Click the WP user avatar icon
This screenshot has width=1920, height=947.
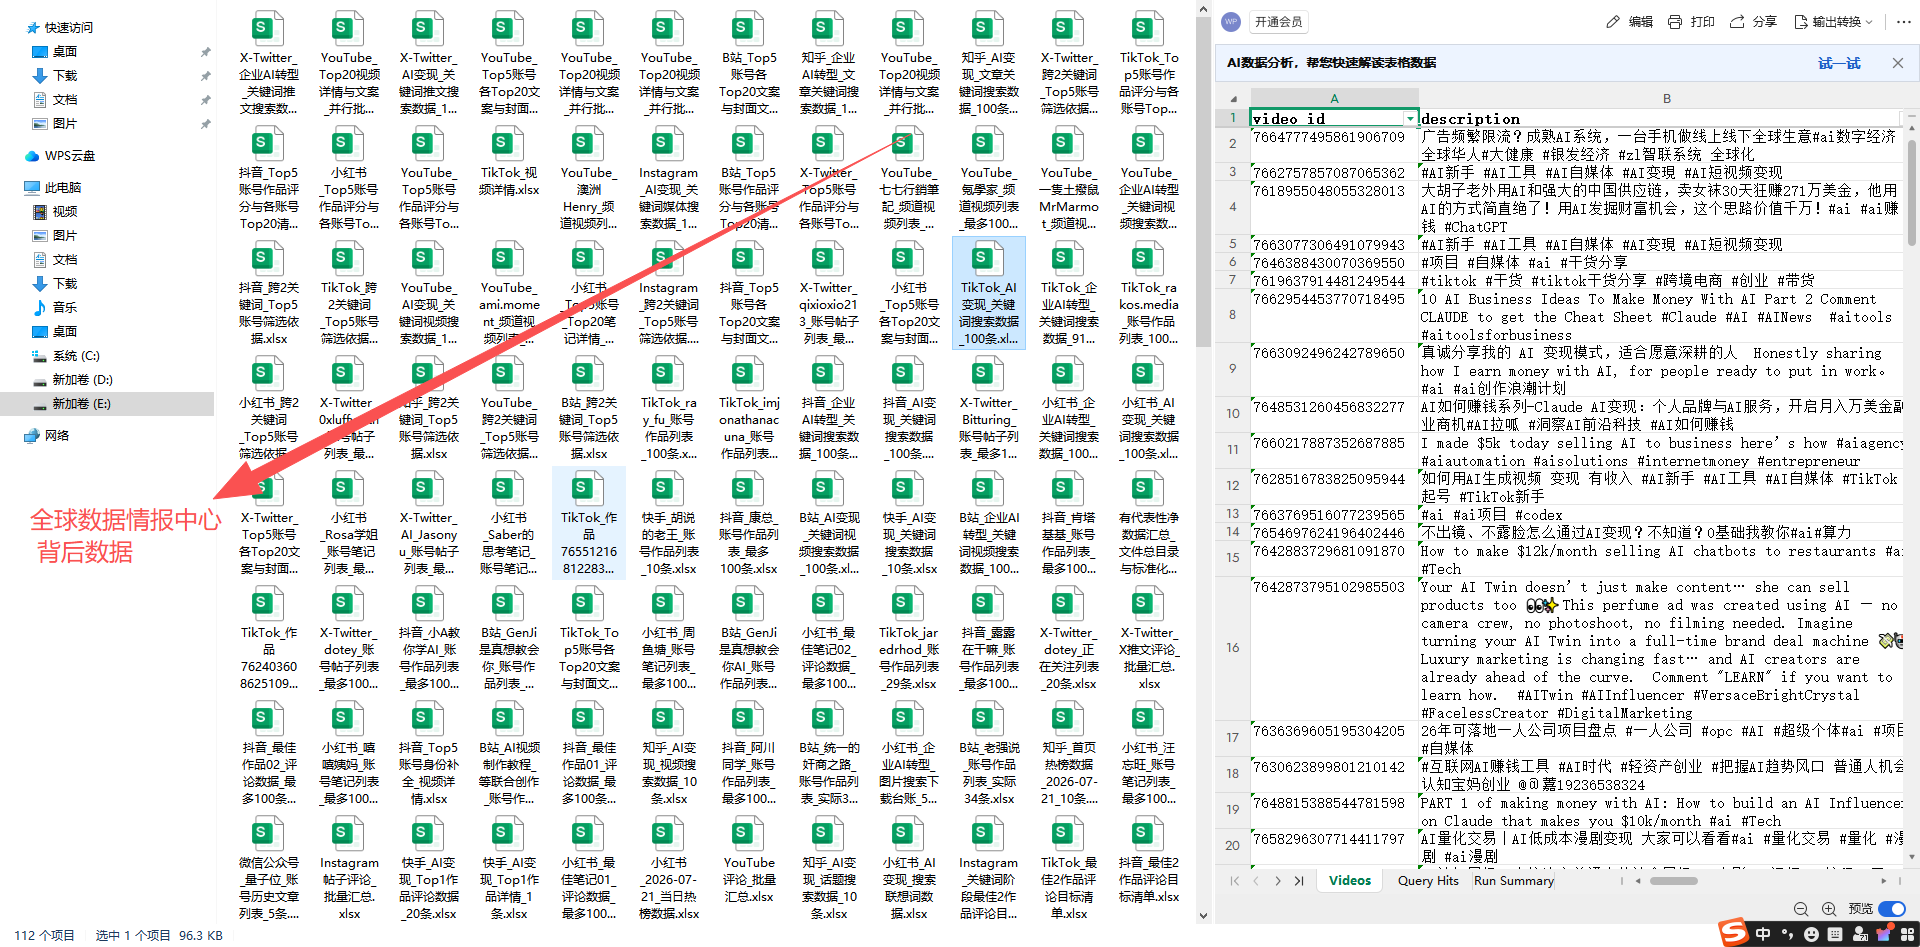pyautogui.click(x=1231, y=21)
